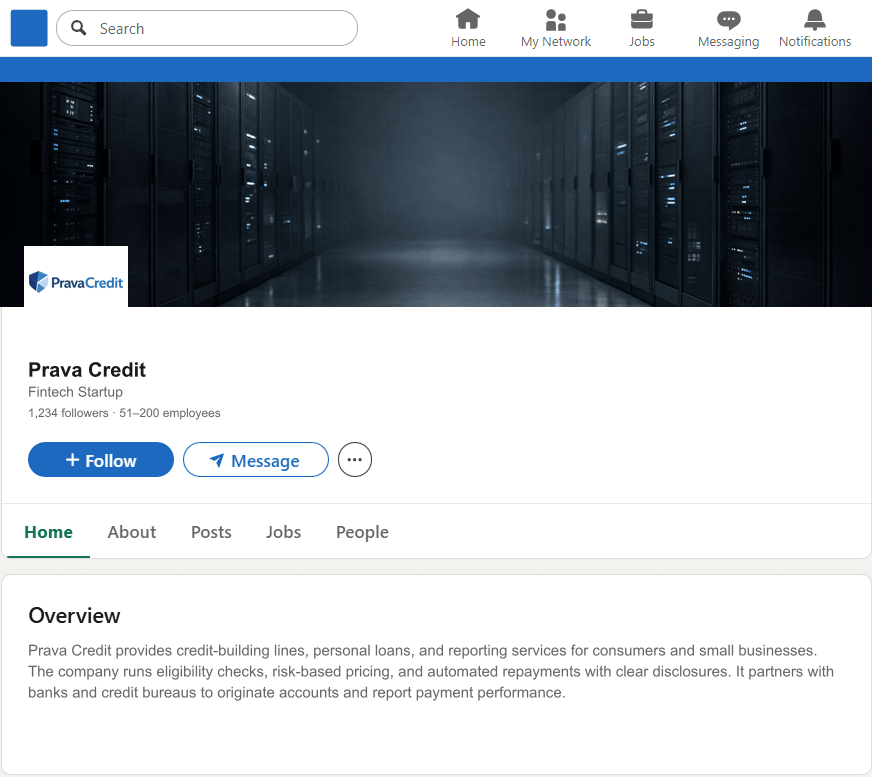Switch to the company Jobs tab
Image resolution: width=872 pixels, height=777 pixels.
283,532
